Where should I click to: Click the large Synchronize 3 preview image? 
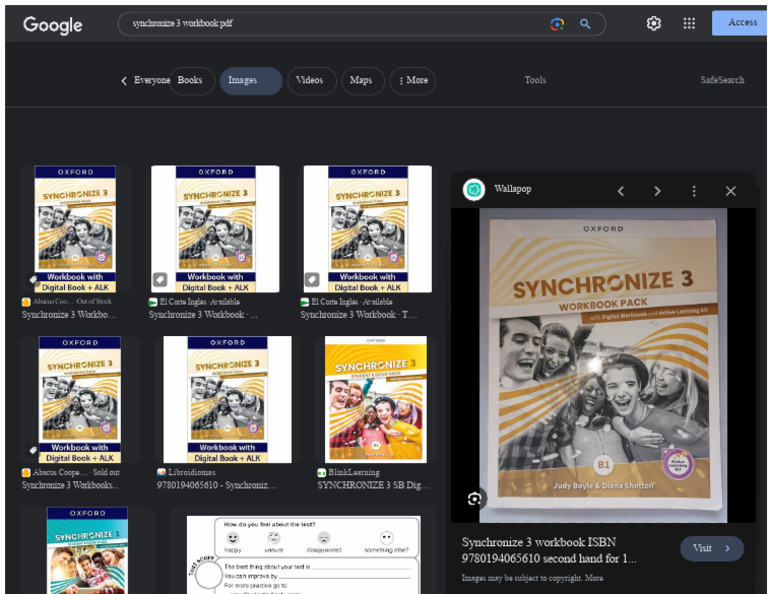(x=603, y=365)
